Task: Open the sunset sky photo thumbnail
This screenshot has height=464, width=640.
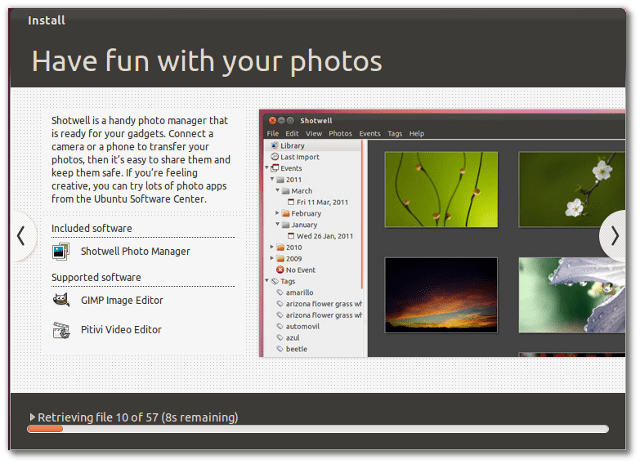Action: pyautogui.click(x=441, y=295)
